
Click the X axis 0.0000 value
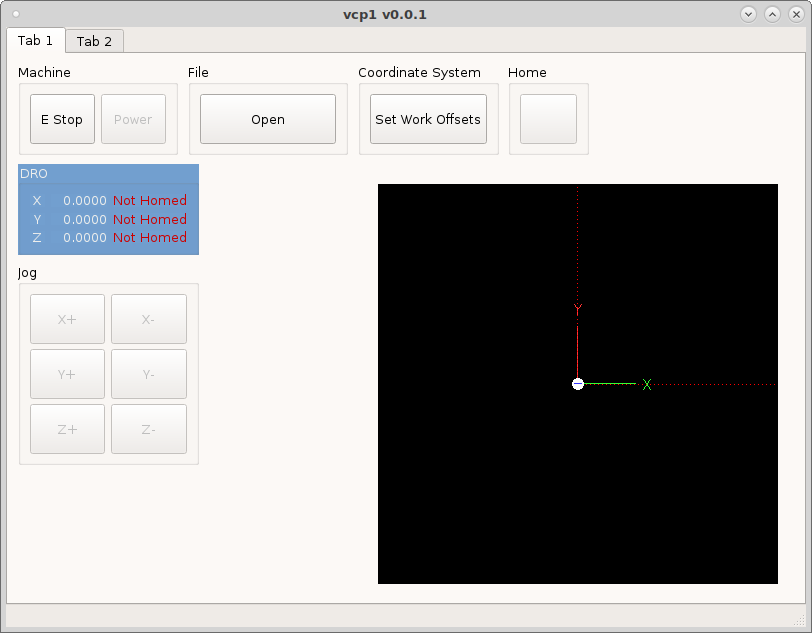point(85,200)
